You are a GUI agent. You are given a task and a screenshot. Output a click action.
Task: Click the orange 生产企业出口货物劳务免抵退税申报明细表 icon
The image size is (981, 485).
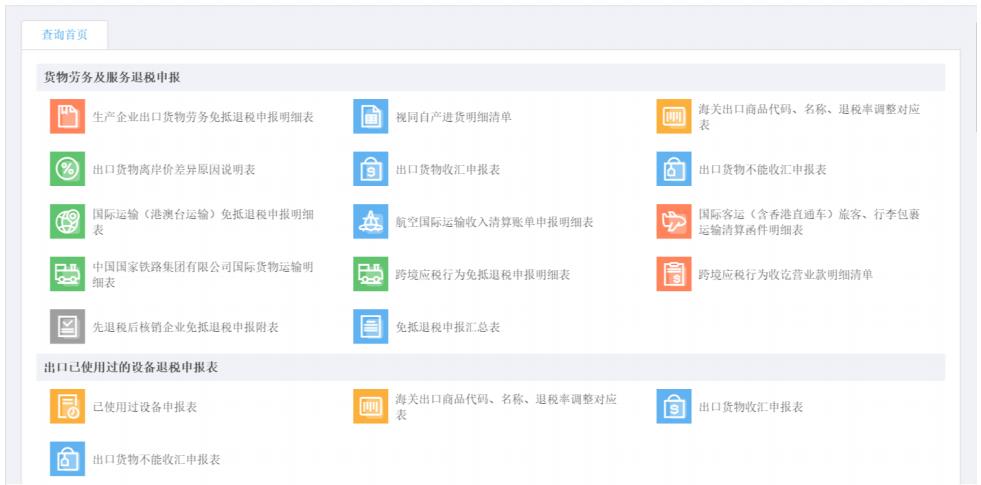[x=67, y=117]
